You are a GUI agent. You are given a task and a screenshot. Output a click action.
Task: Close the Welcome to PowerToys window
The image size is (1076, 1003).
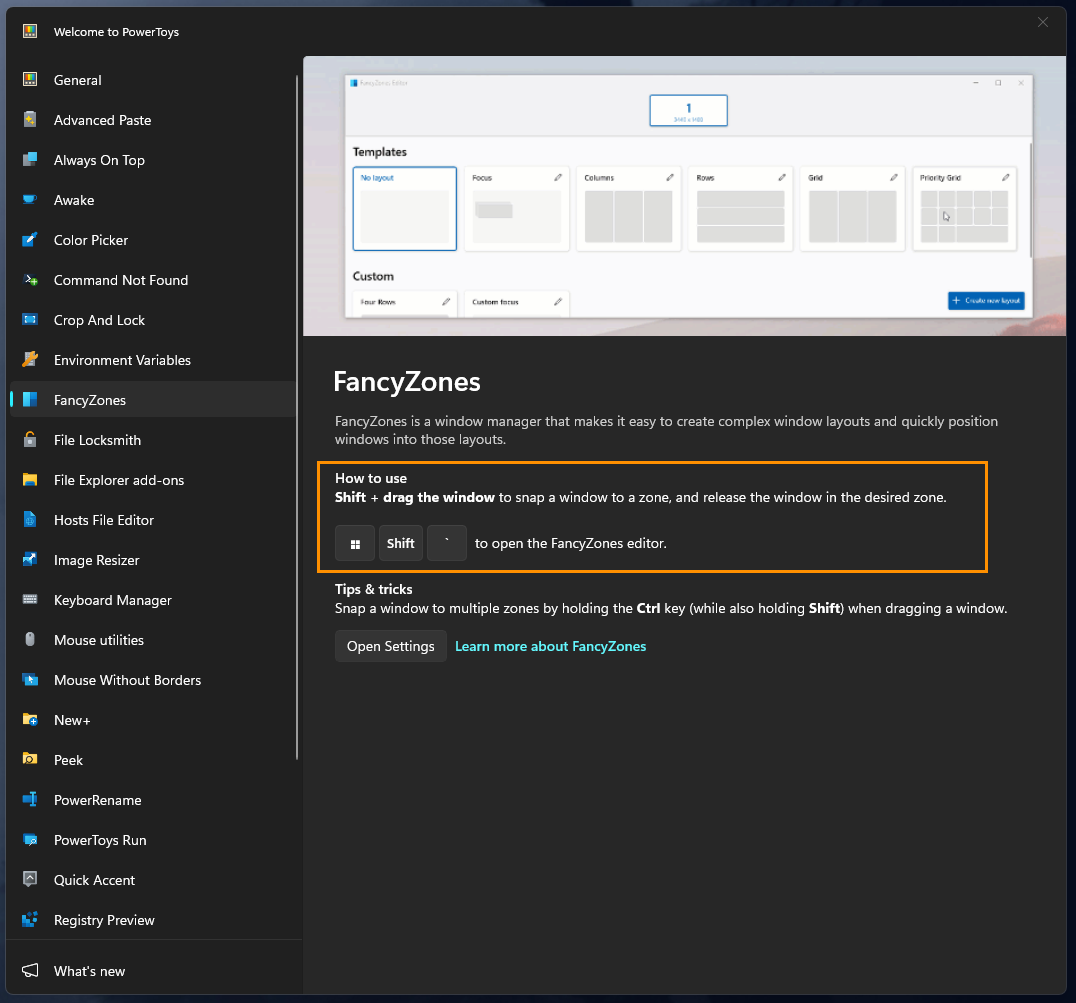tap(1042, 22)
